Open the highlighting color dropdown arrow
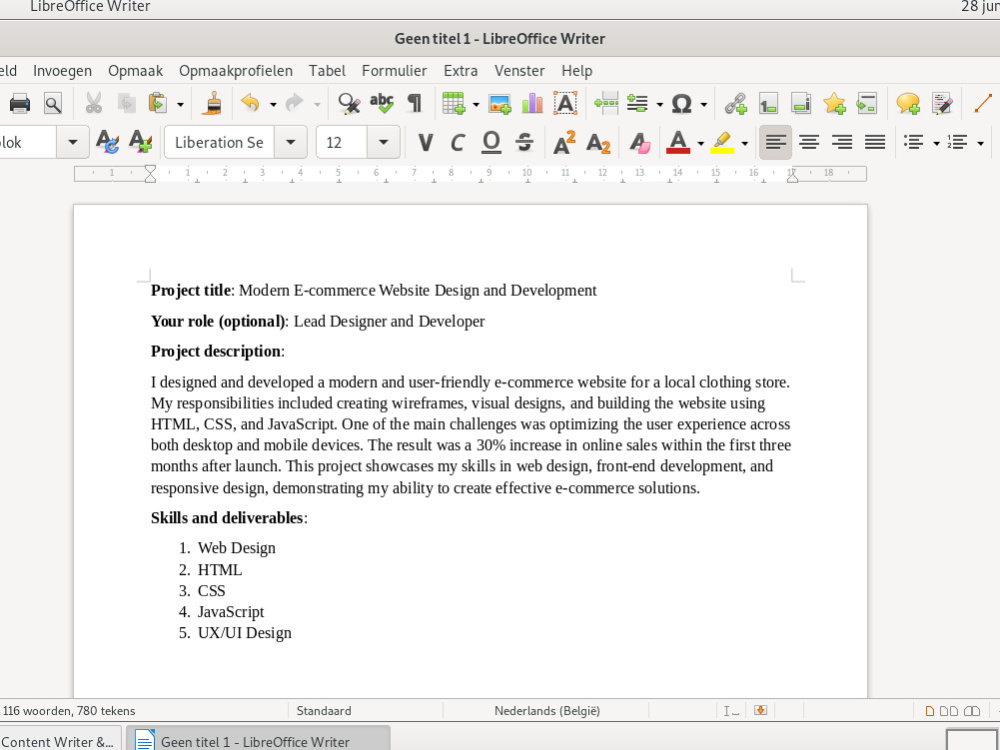The image size is (1000, 750). pyautogui.click(x=744, y=143)
